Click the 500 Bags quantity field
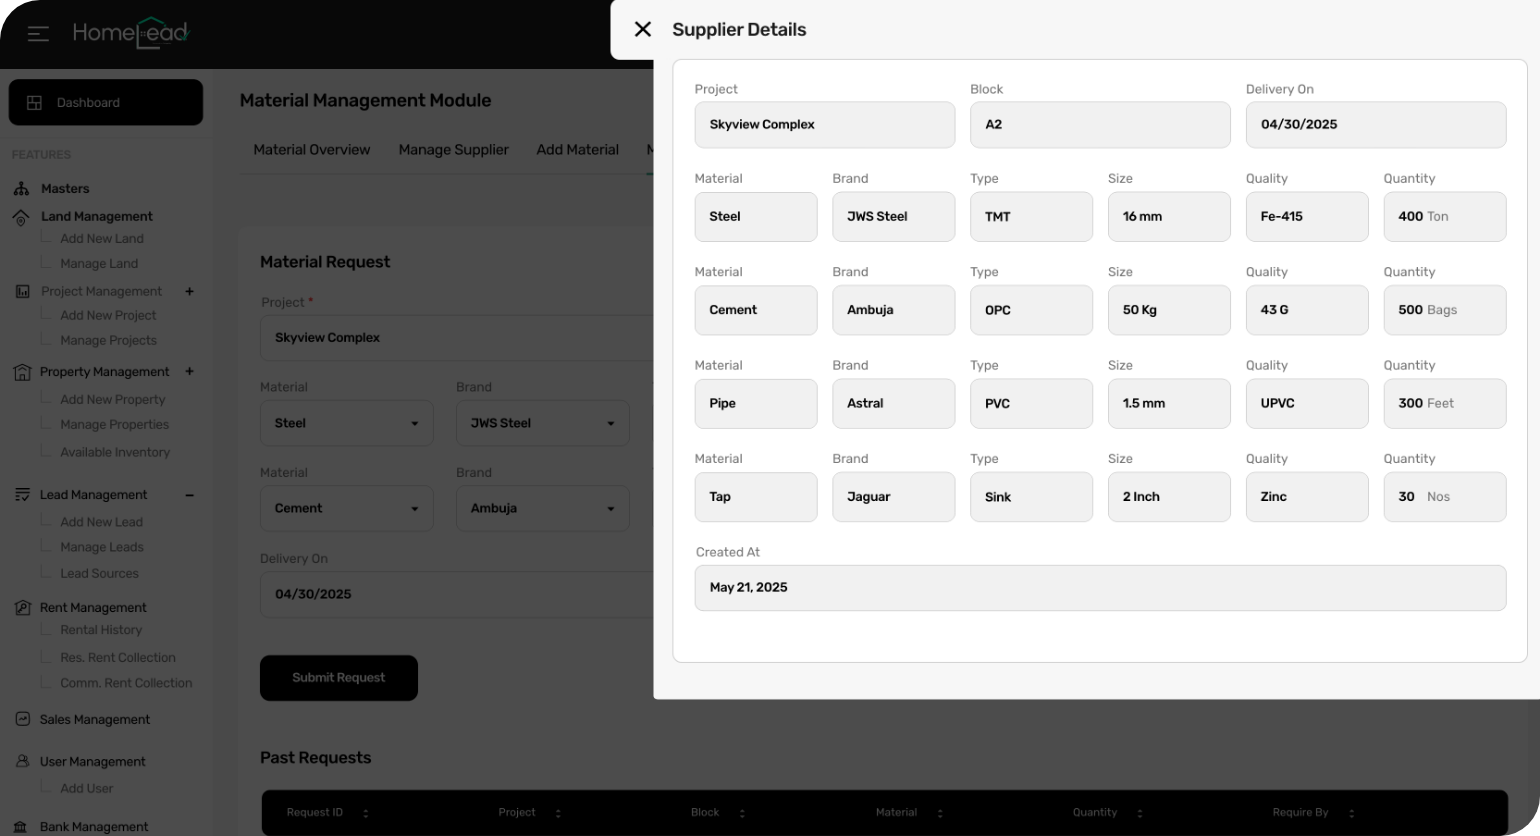This screenshot has height=836, width=1540. [x=1445, y=310]
